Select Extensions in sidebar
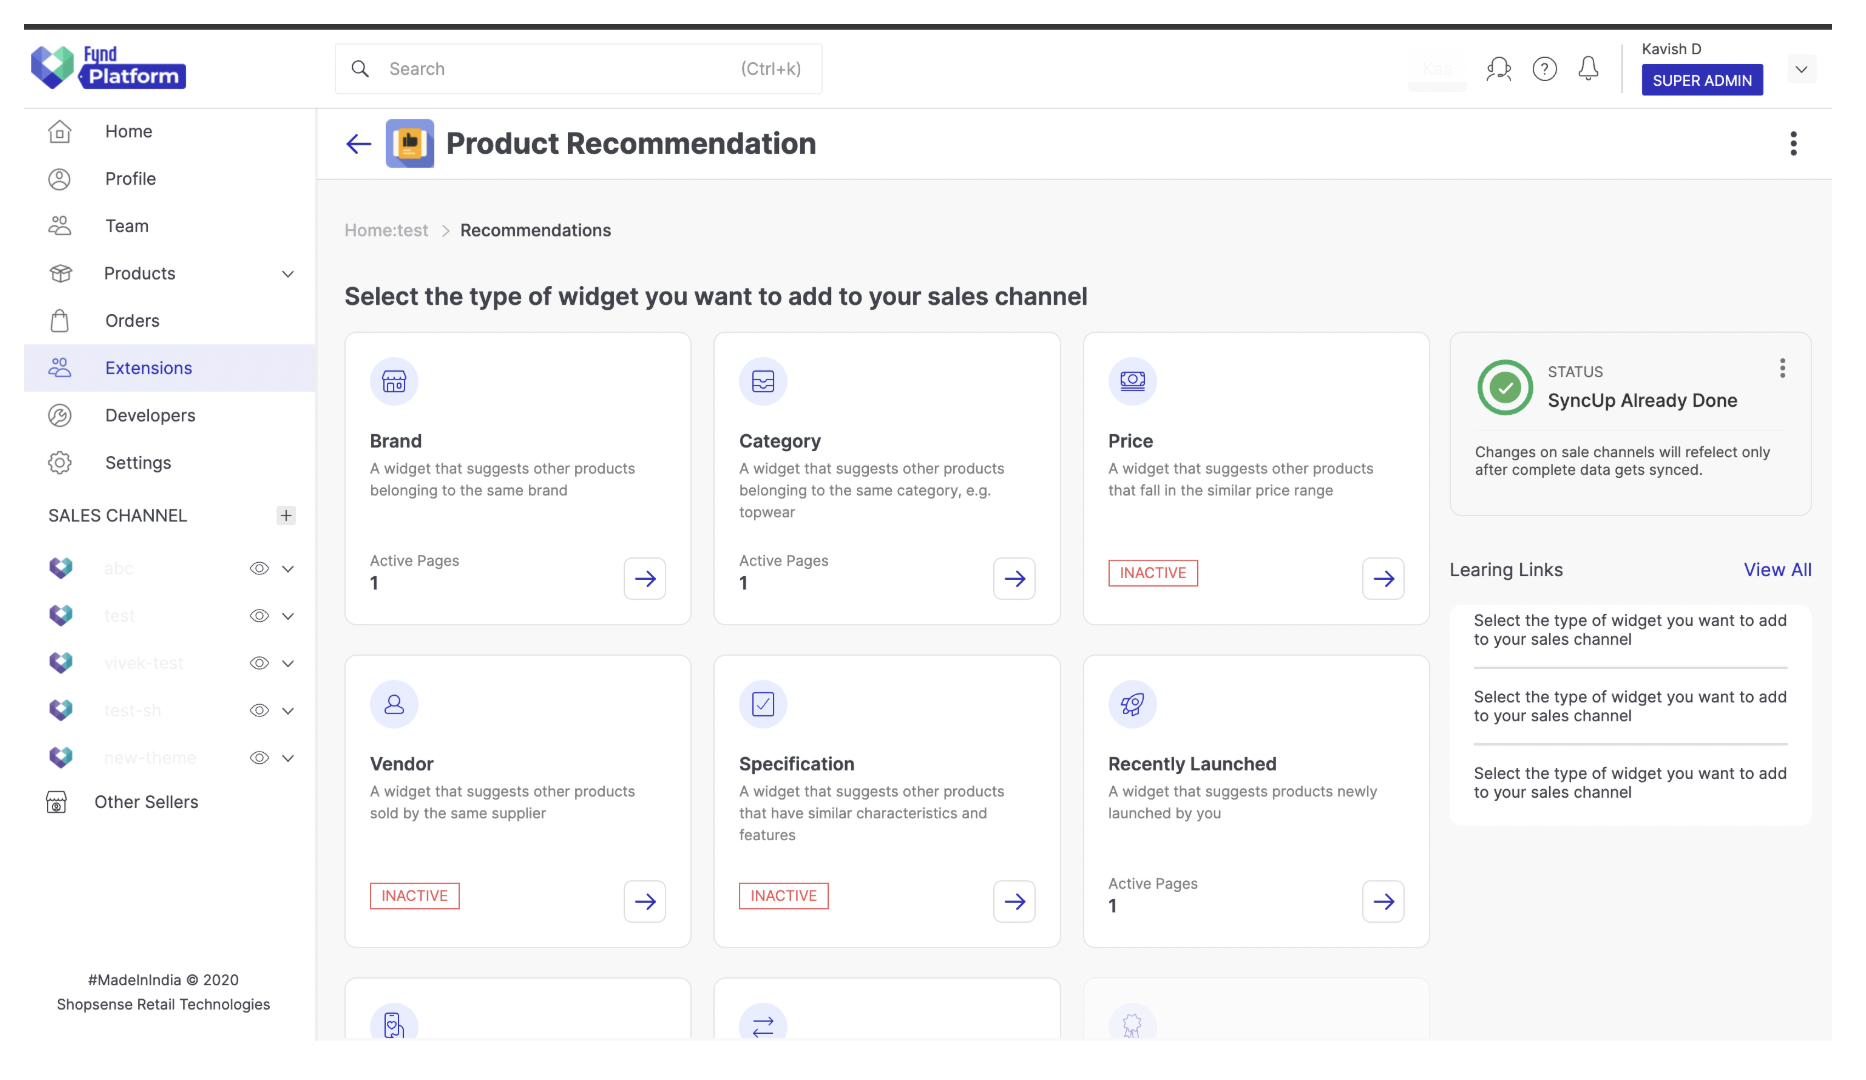This screenshot has width=1866, height=1080. click(x=170, y=368)
